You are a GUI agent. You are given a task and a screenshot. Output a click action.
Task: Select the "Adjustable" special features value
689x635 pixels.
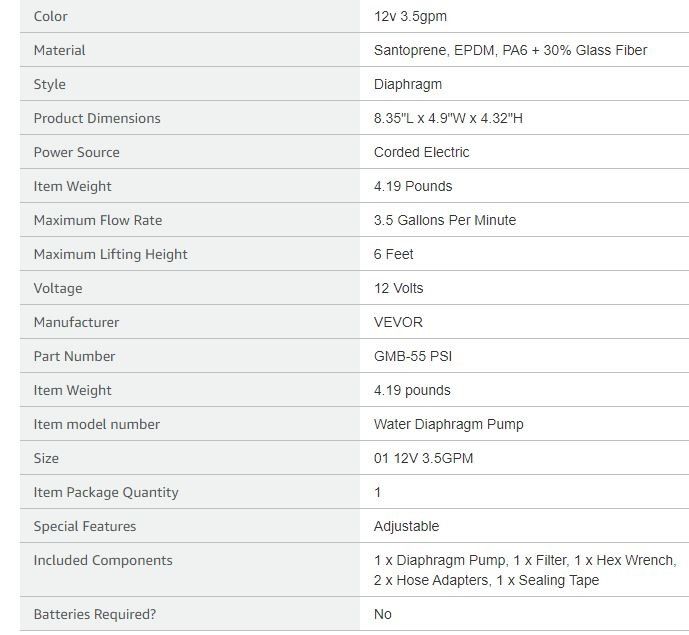pos(406,526)
